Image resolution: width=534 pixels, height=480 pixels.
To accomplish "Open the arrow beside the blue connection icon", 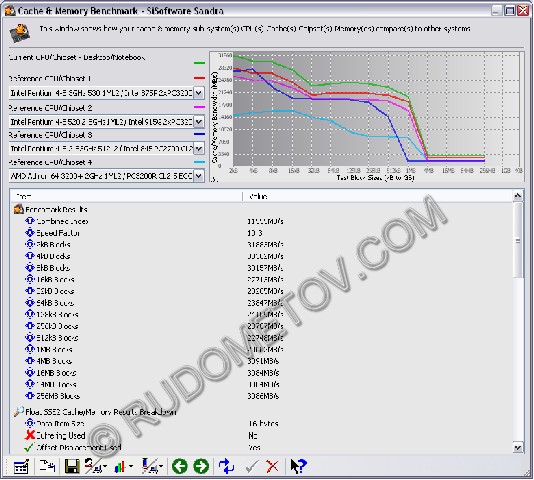I will (161, 467).
